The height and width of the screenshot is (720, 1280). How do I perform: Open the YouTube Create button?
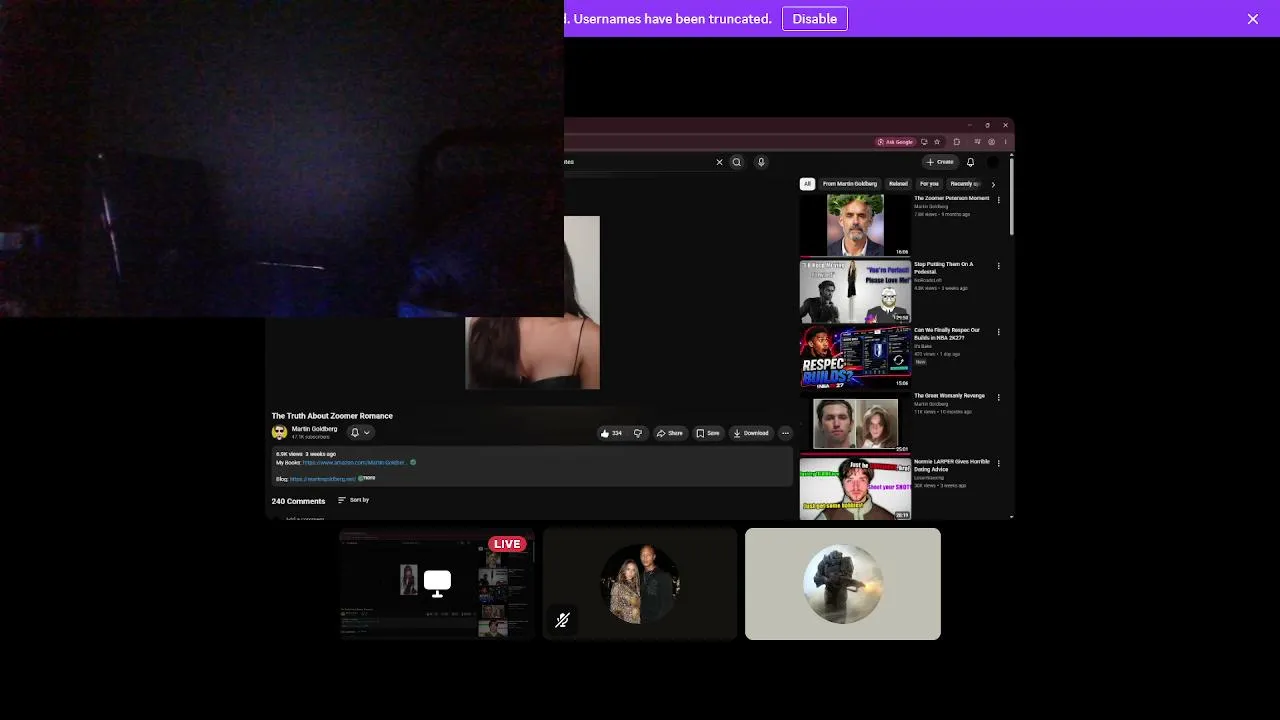click(x=940, y=162)
